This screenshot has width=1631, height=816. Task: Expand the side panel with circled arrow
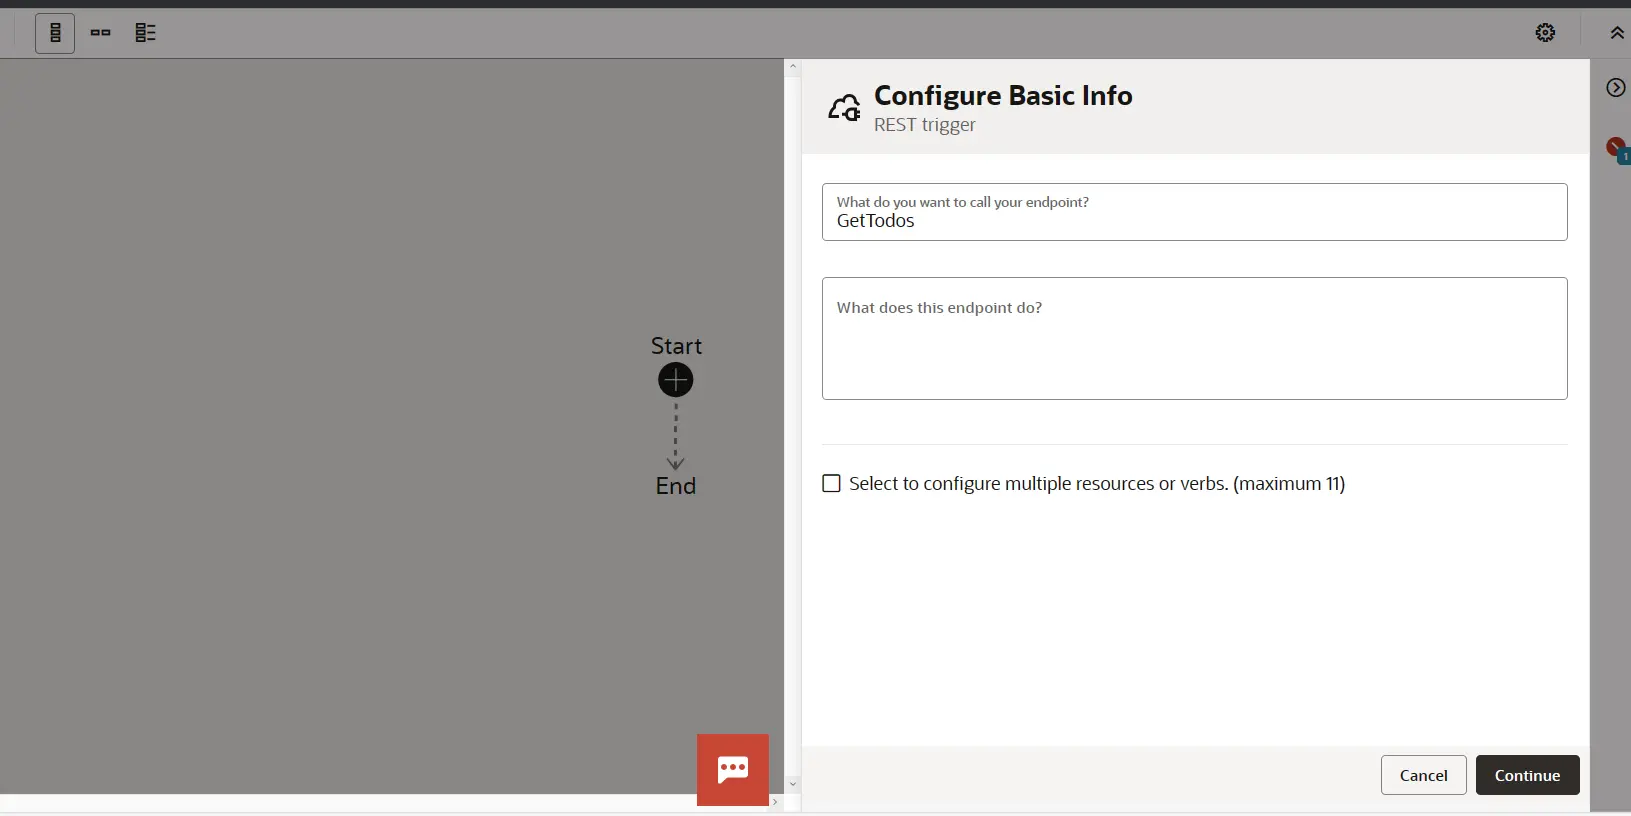tap(1615, 88)
